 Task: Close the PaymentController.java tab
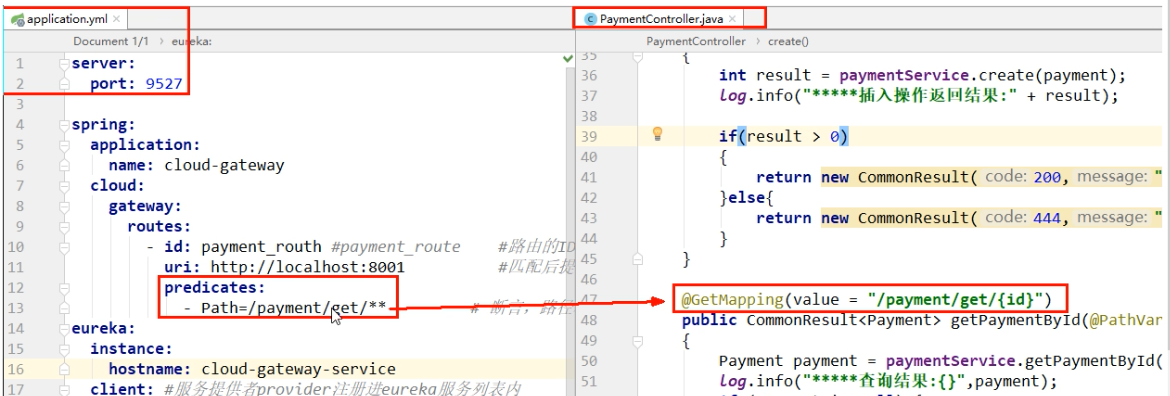click(x=733, y=19)
